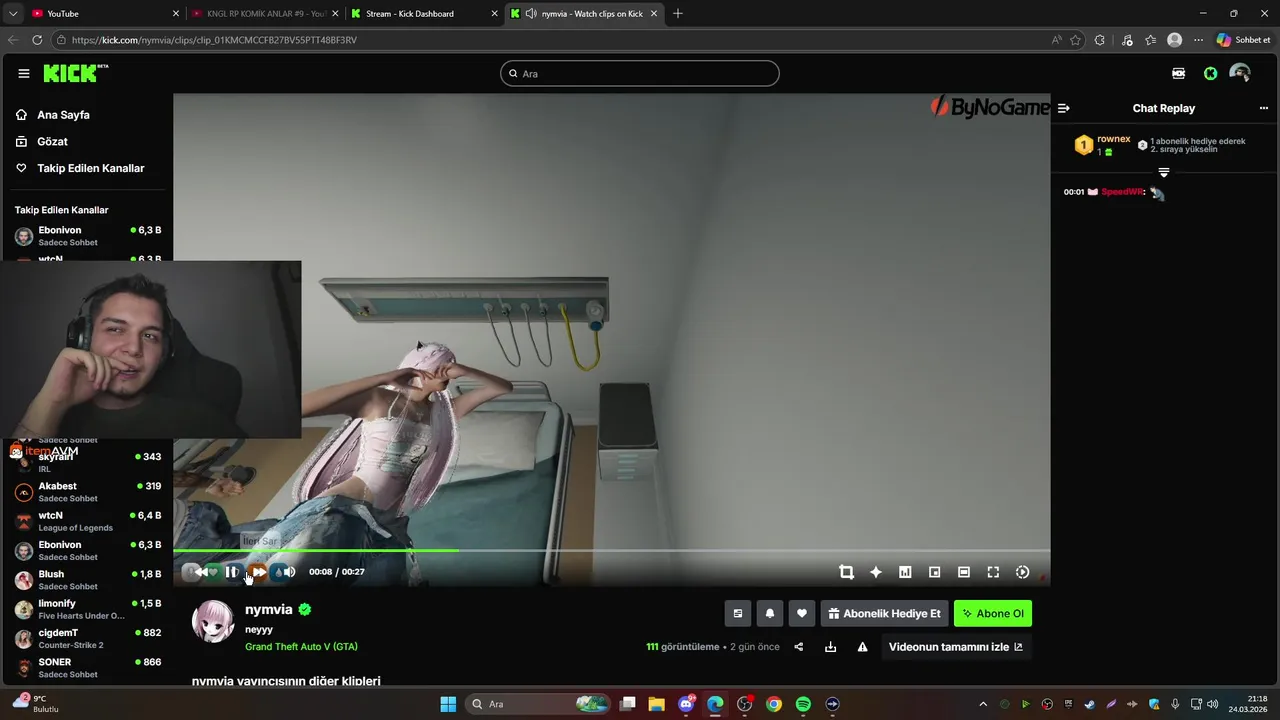Add page to favorites star
The image size is (1280, 720).
[1076, 40]
